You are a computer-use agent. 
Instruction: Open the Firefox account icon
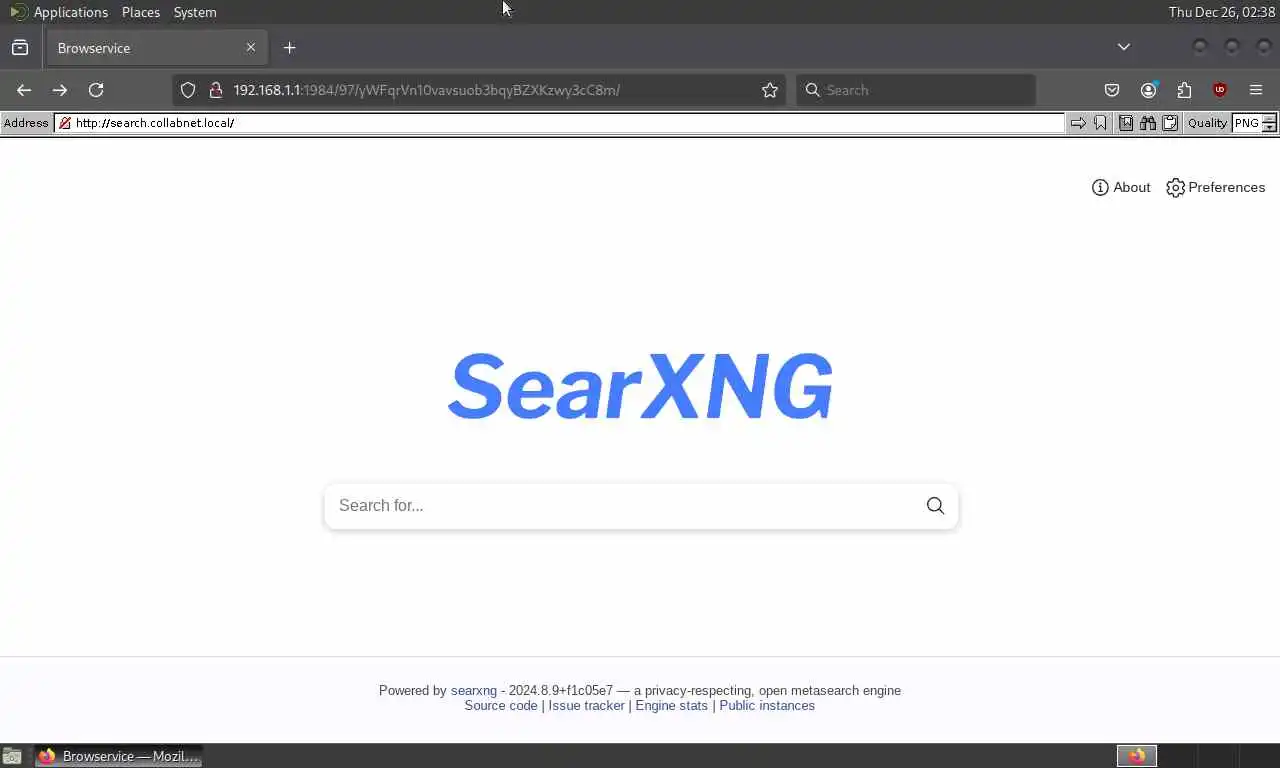1148,90
